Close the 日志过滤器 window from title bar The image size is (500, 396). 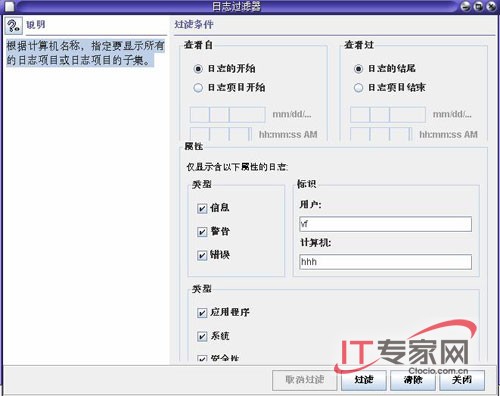point(491,6)
